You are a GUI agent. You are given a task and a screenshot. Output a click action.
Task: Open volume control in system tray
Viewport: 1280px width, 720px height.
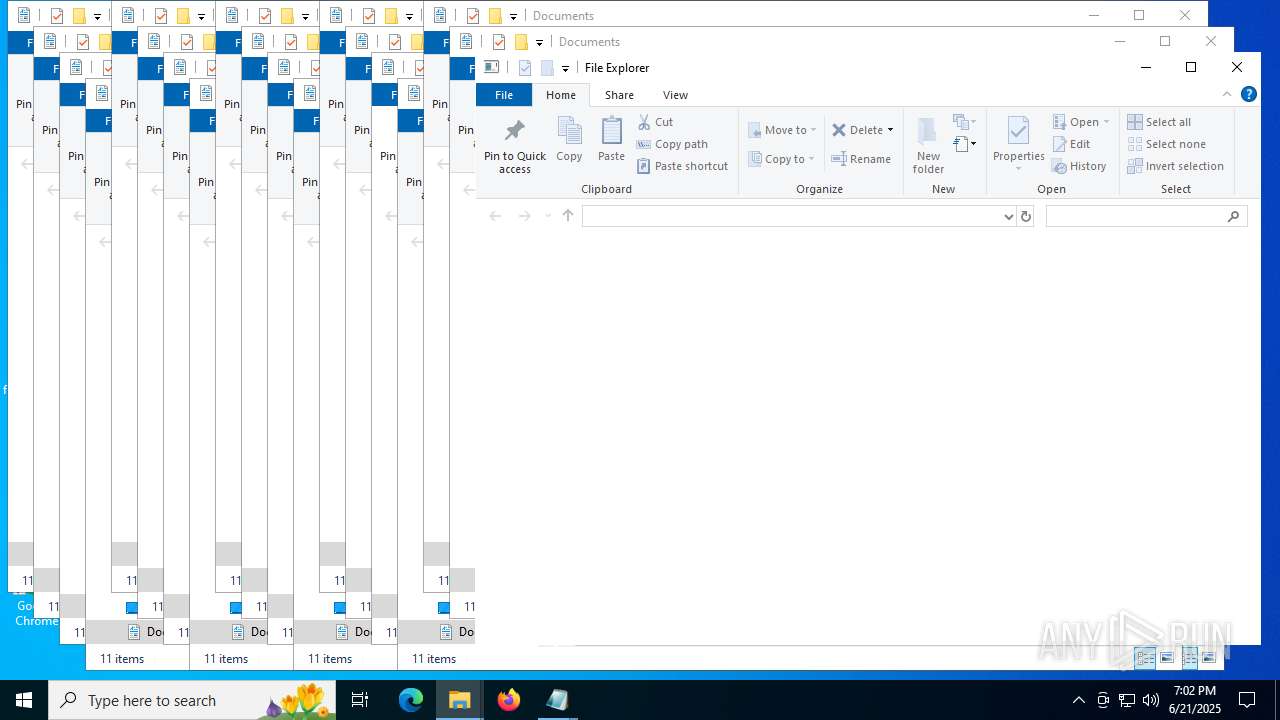point(1151,700)
